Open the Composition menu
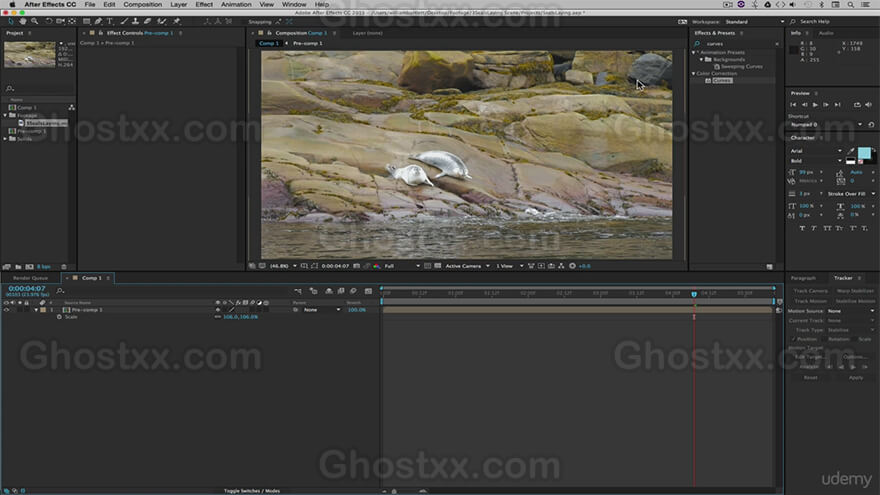The height and width of the screenshot is (495, 880). pyautogui.click(x=143, y=4)
